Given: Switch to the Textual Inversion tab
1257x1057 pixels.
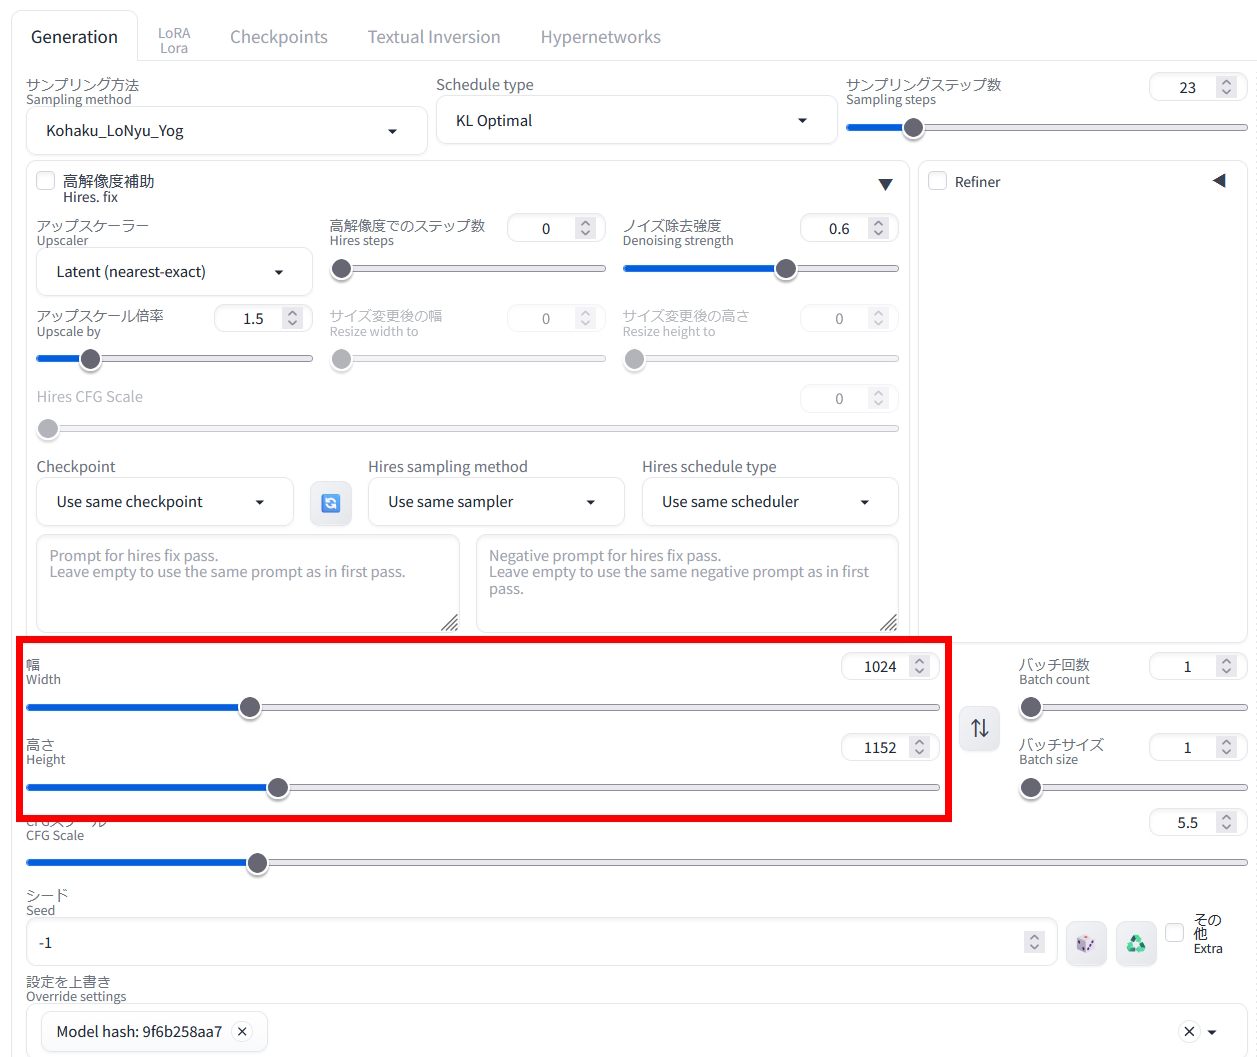Looking at the screenshot, I should coord(434,37).
